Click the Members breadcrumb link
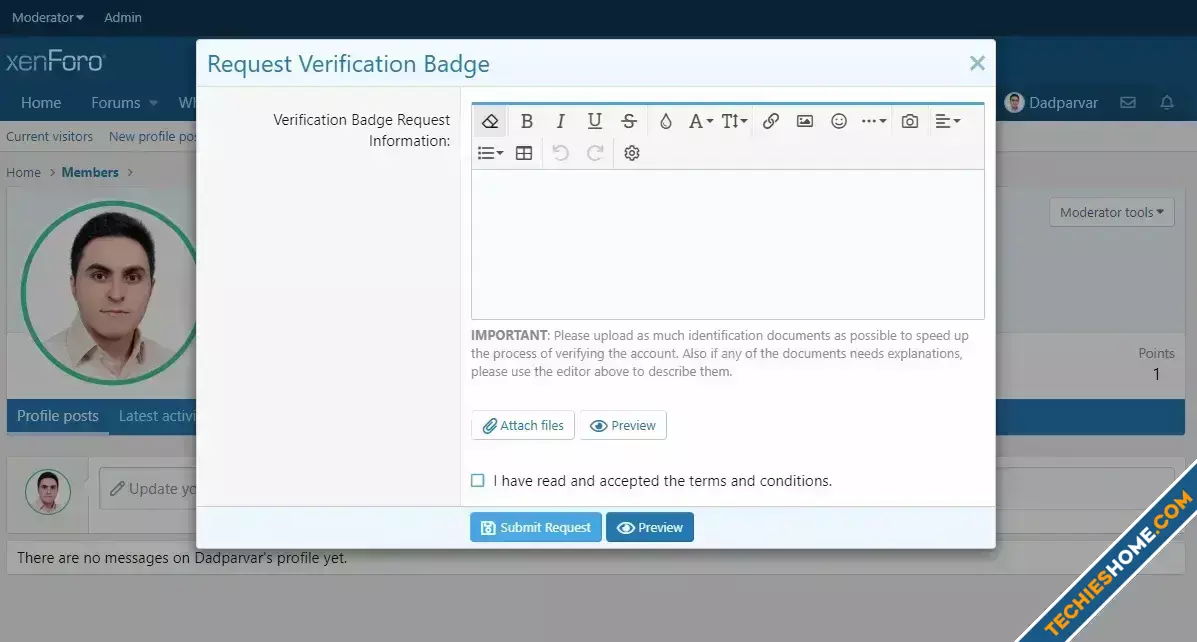 pyautogui.click(x=90, y=173)
